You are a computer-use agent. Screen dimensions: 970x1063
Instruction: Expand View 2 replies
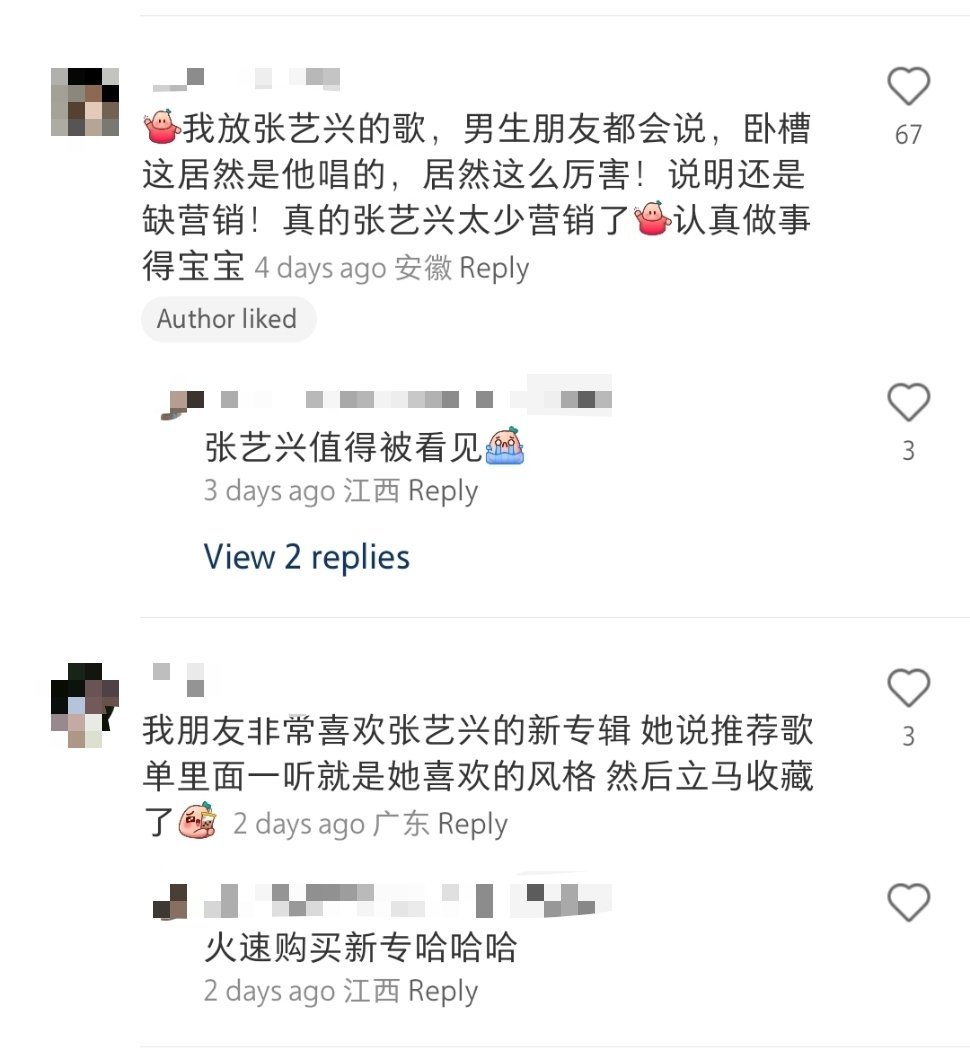(x=306, y=557)
